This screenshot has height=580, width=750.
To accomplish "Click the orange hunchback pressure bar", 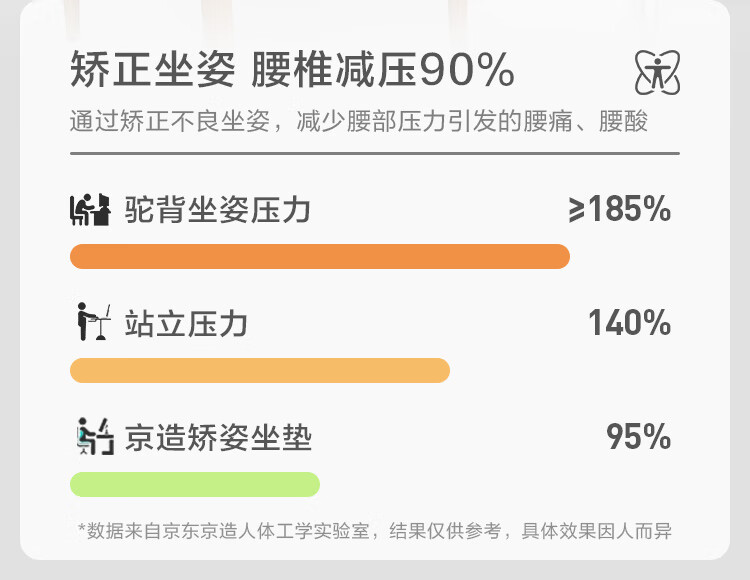I will [x=320, y=256].
